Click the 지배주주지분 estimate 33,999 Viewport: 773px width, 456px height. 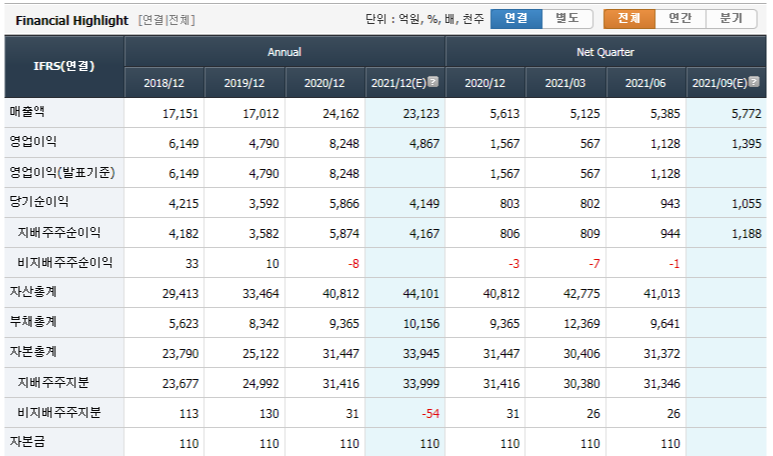pyautogui.click(x=421, y=385)
